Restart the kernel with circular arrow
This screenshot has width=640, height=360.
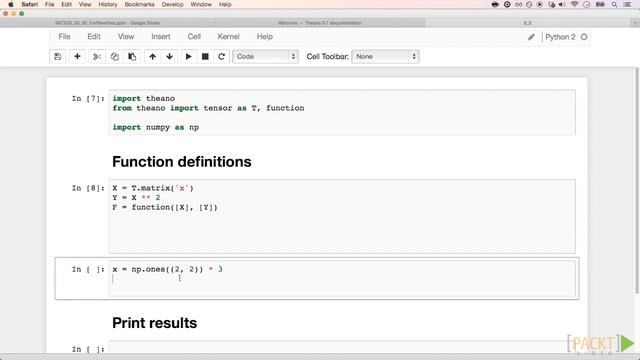point(222,56)
